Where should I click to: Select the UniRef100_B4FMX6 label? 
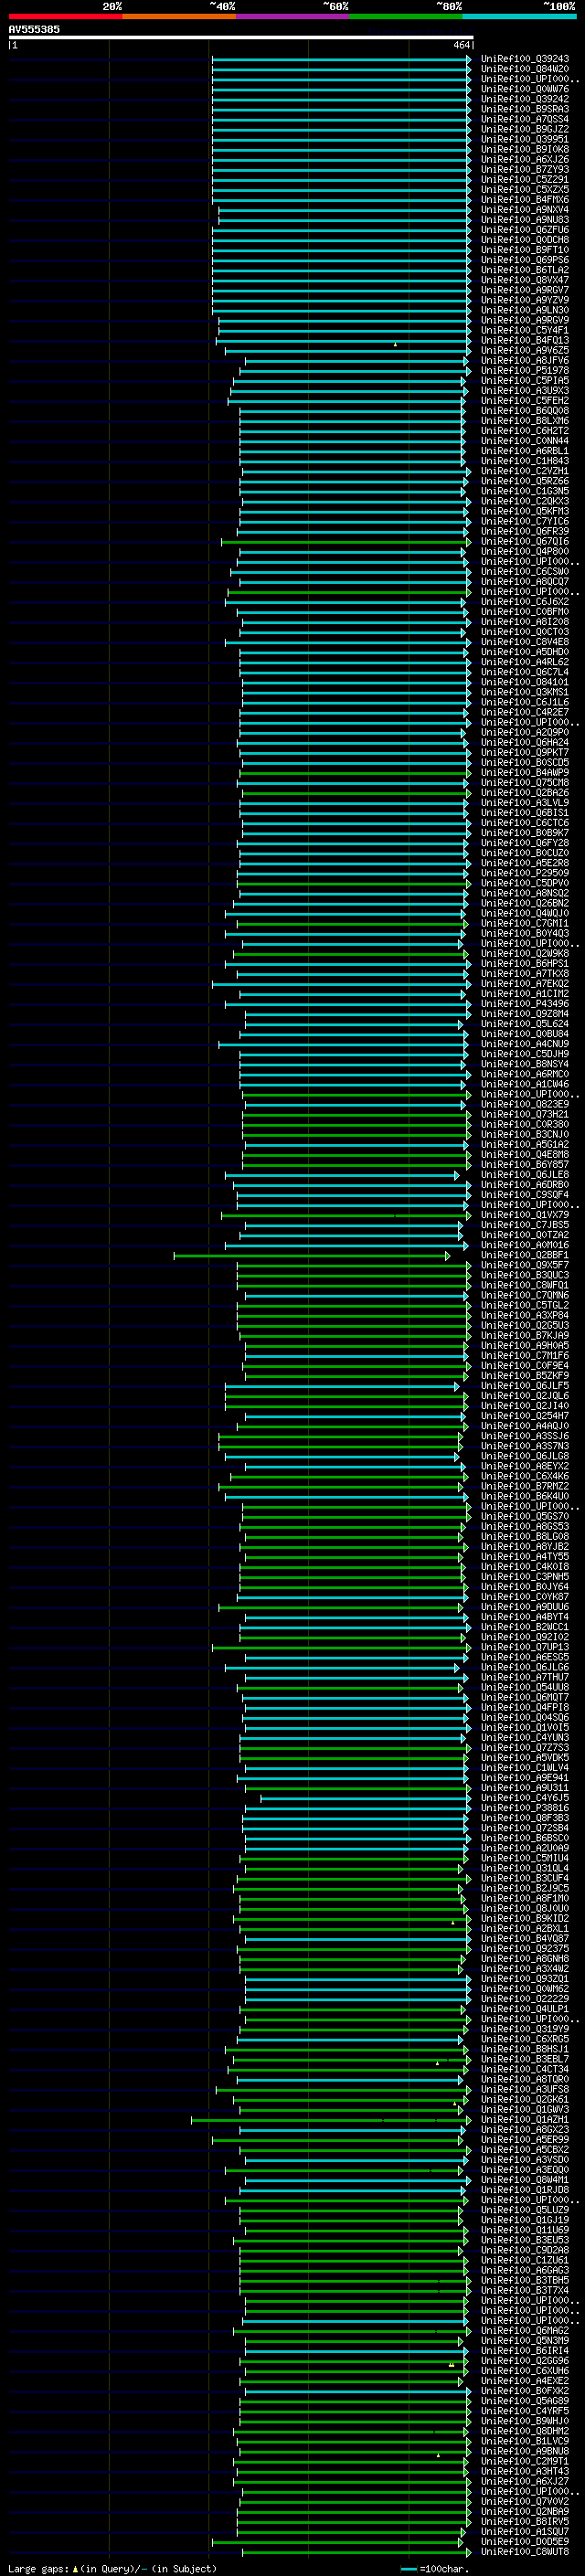pos(525,199)
